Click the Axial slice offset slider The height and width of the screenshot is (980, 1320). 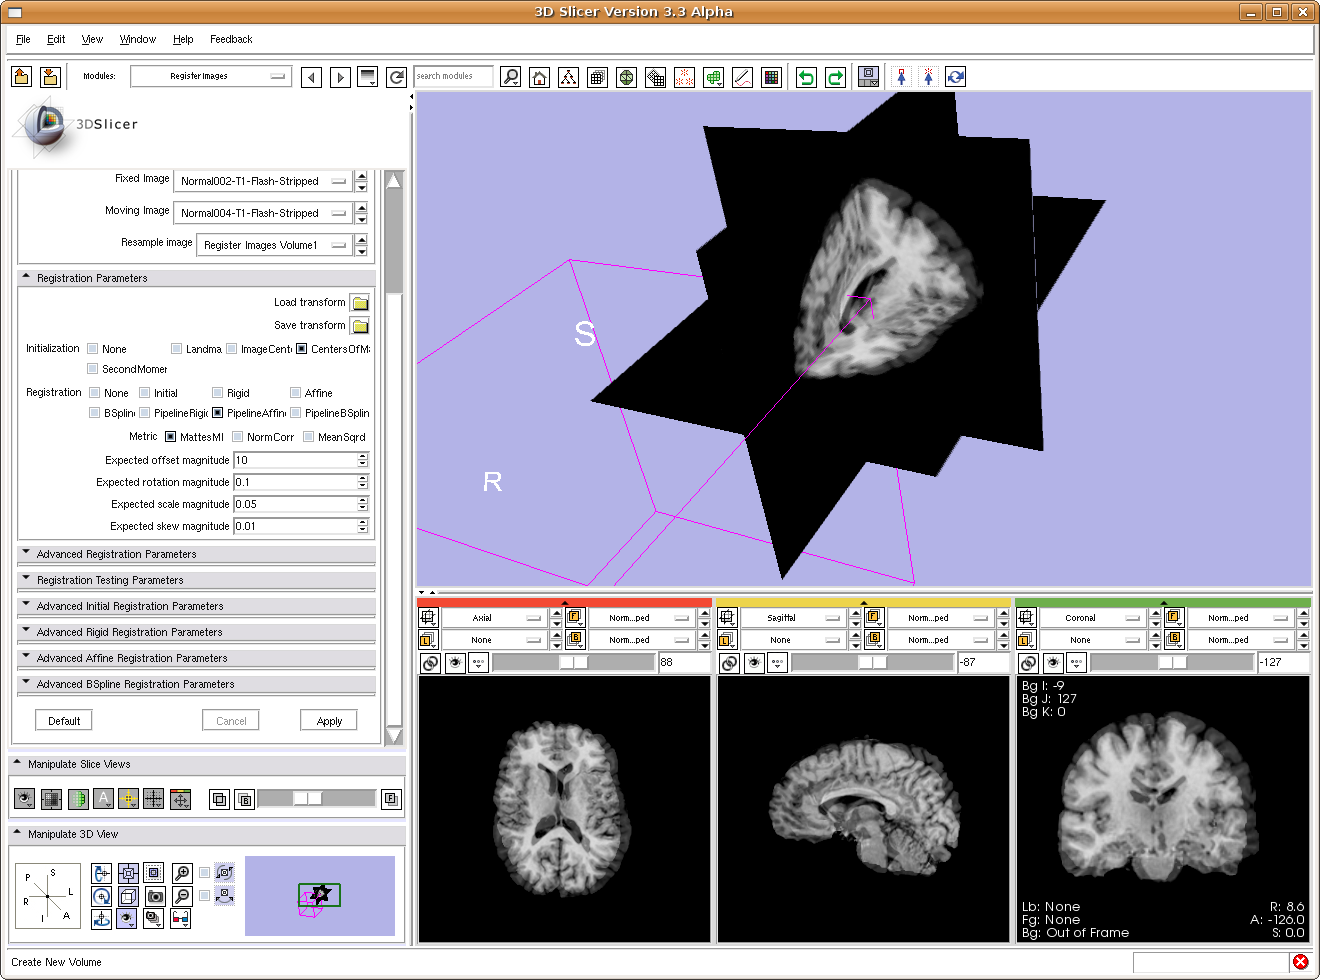coord(573,662)
